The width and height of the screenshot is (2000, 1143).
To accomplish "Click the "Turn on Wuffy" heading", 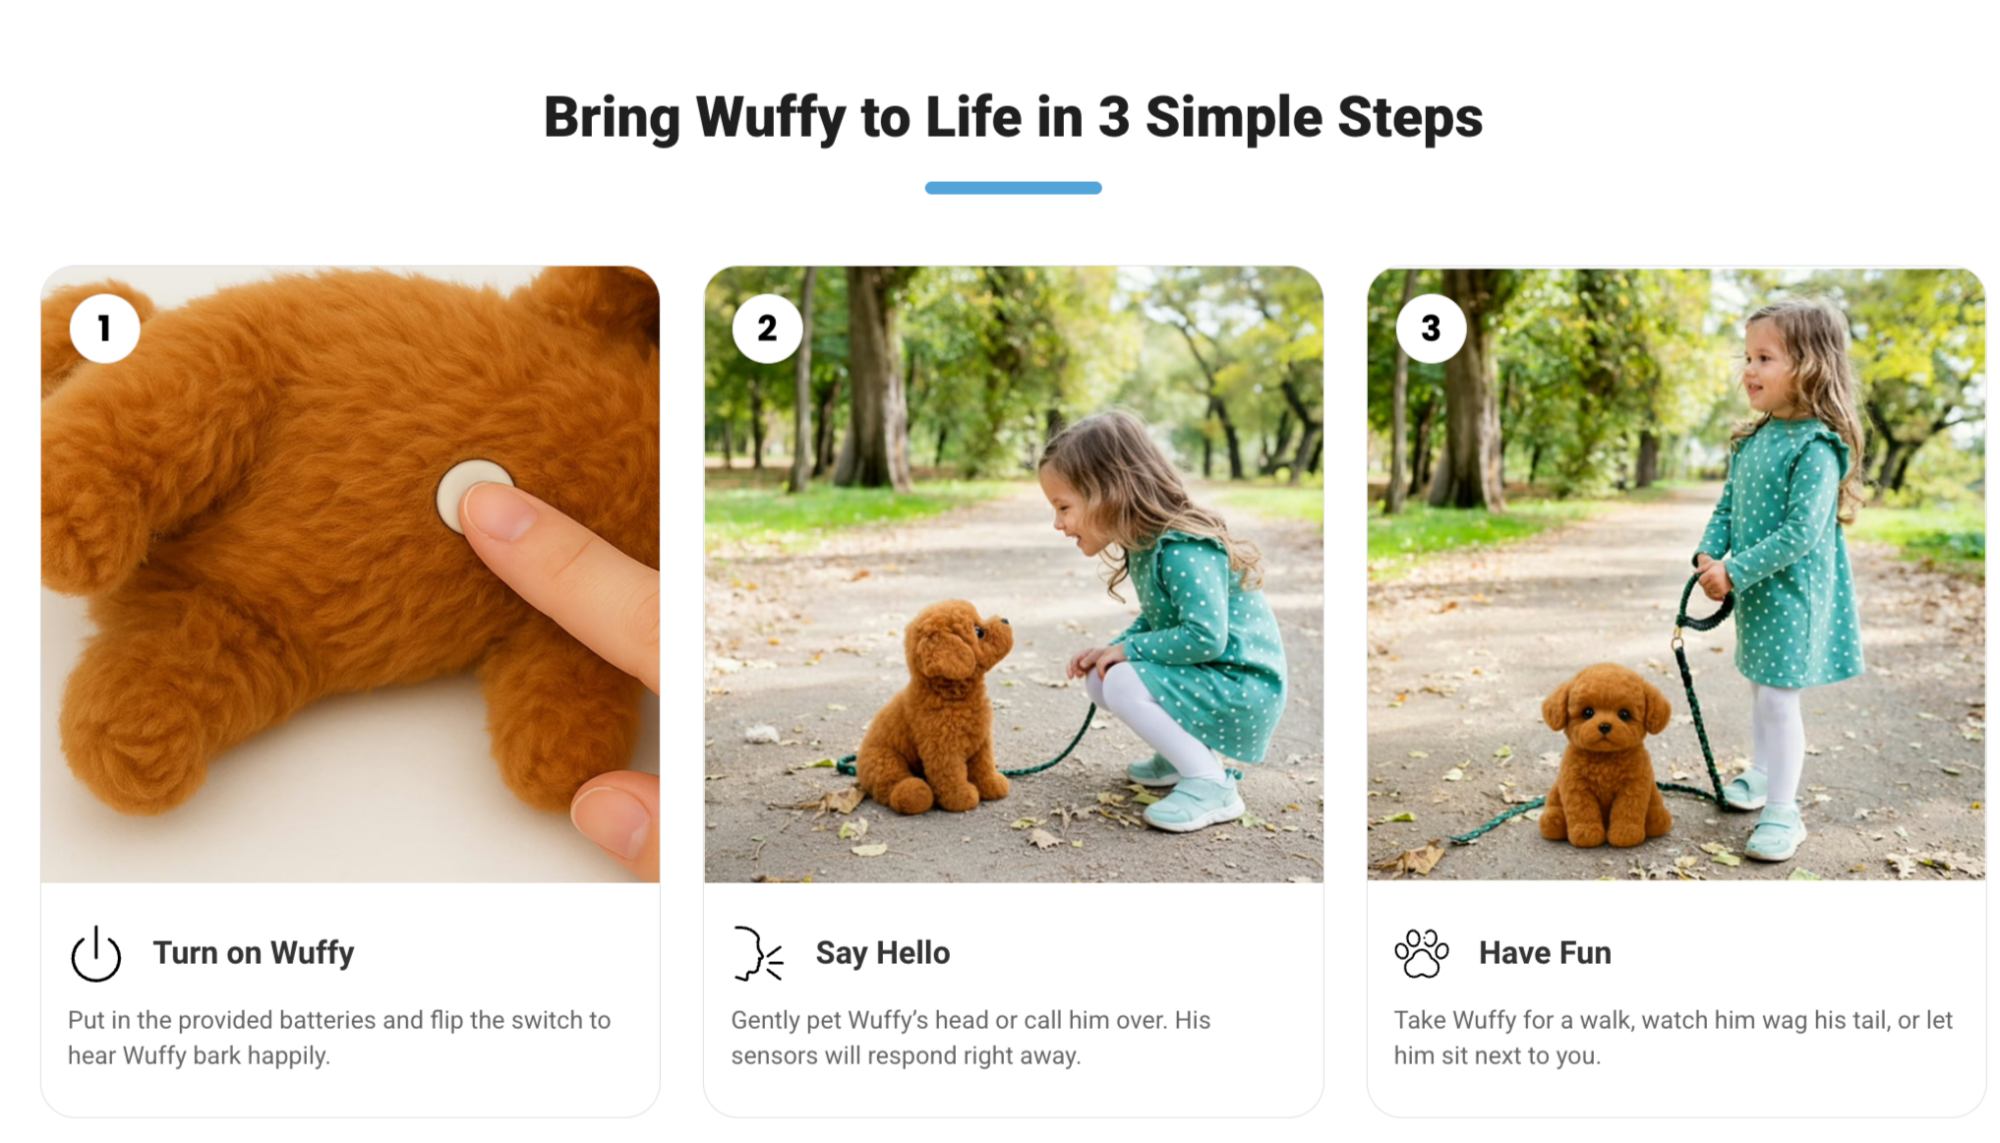I will tap(253, 953).
